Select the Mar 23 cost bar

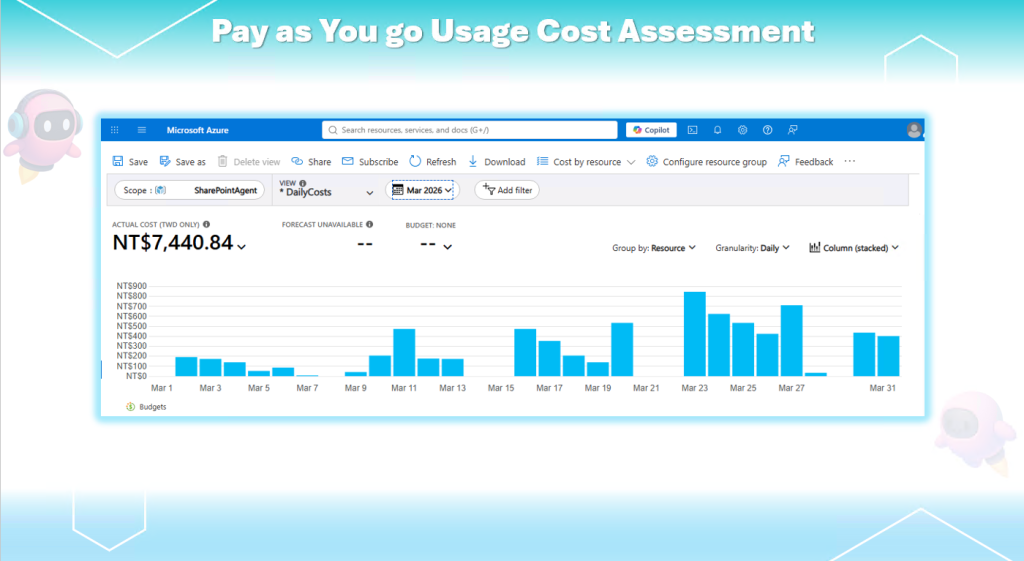click(x=695, y=334)
